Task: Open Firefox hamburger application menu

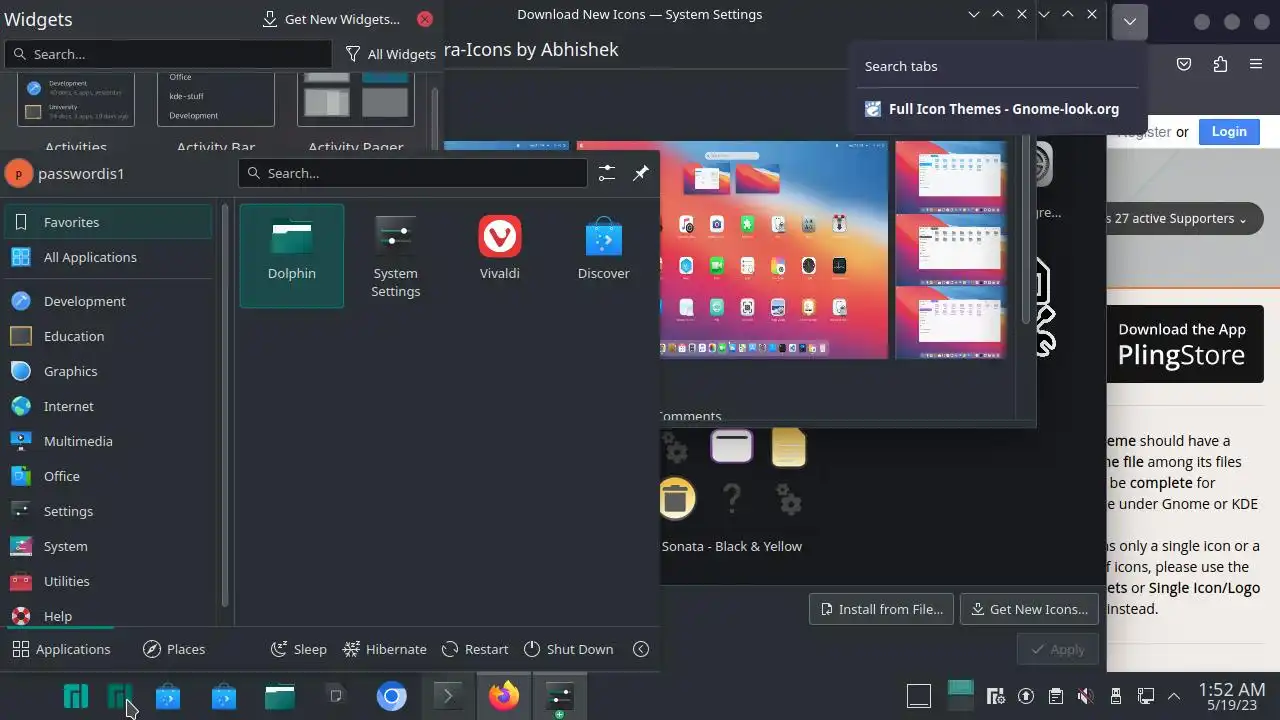Action: [x=1256, y=64]
